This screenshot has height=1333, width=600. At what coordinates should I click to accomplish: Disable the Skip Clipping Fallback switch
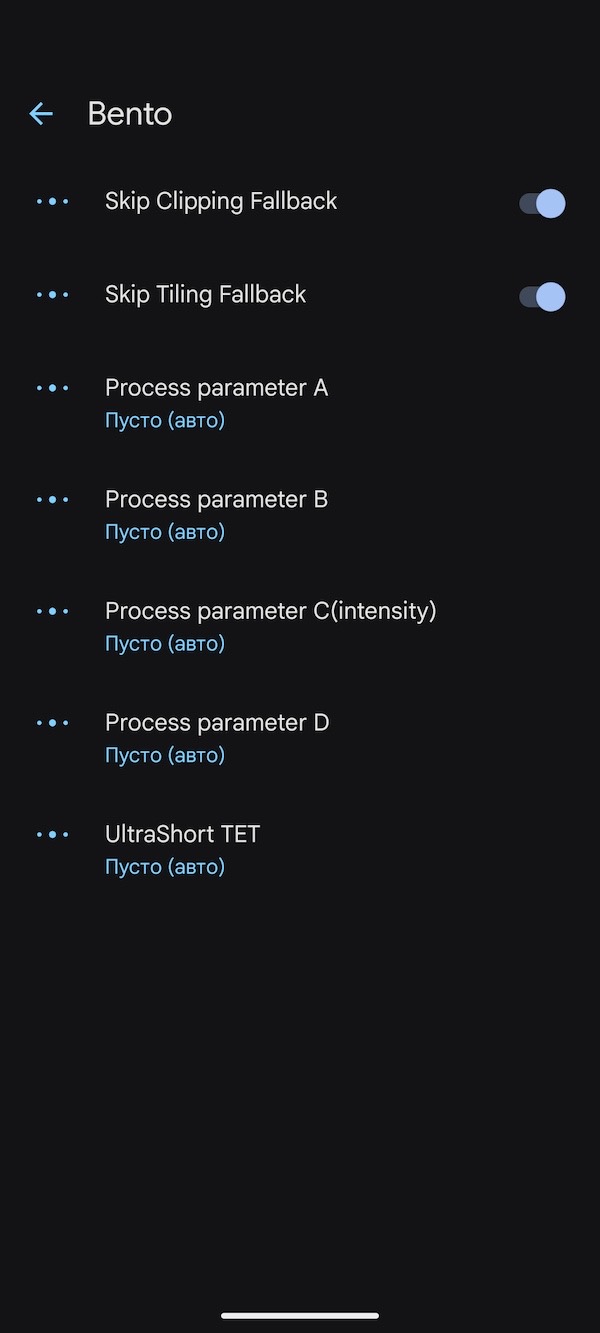point(542,204)
